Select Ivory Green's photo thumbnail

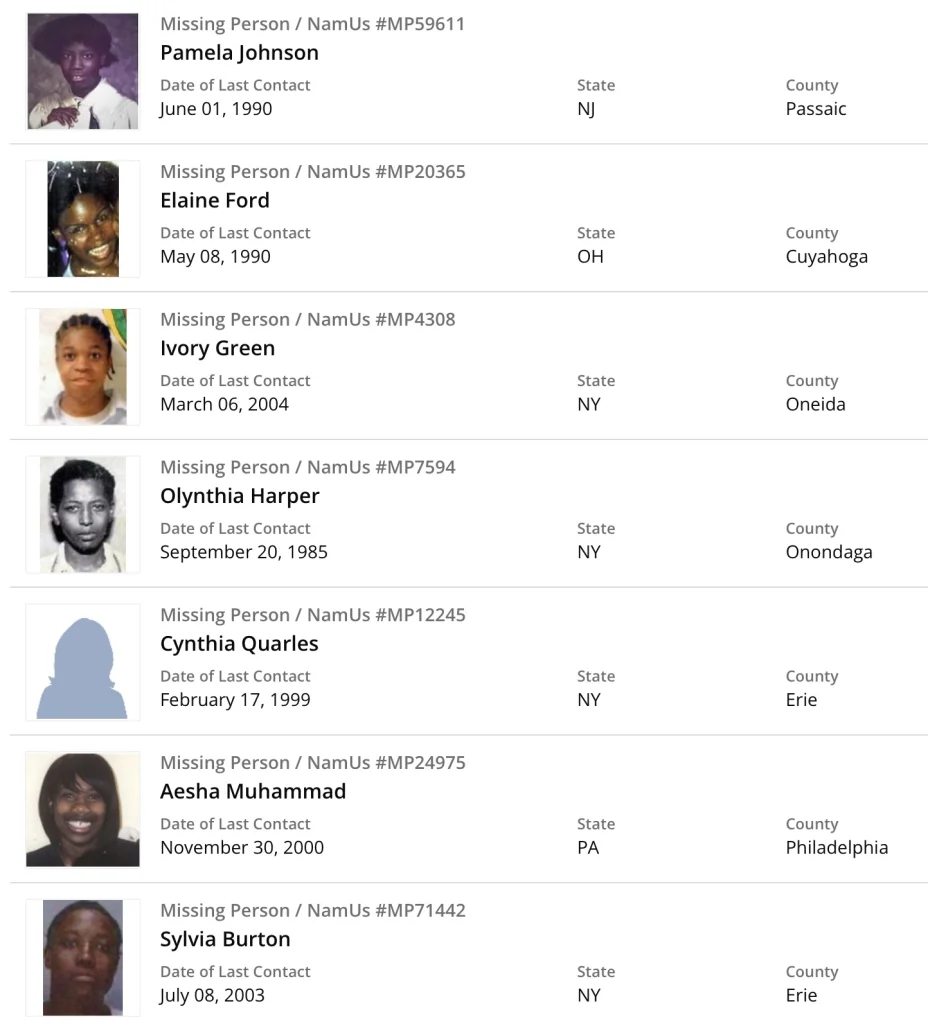pyautogui.click(x=83, y=367)
